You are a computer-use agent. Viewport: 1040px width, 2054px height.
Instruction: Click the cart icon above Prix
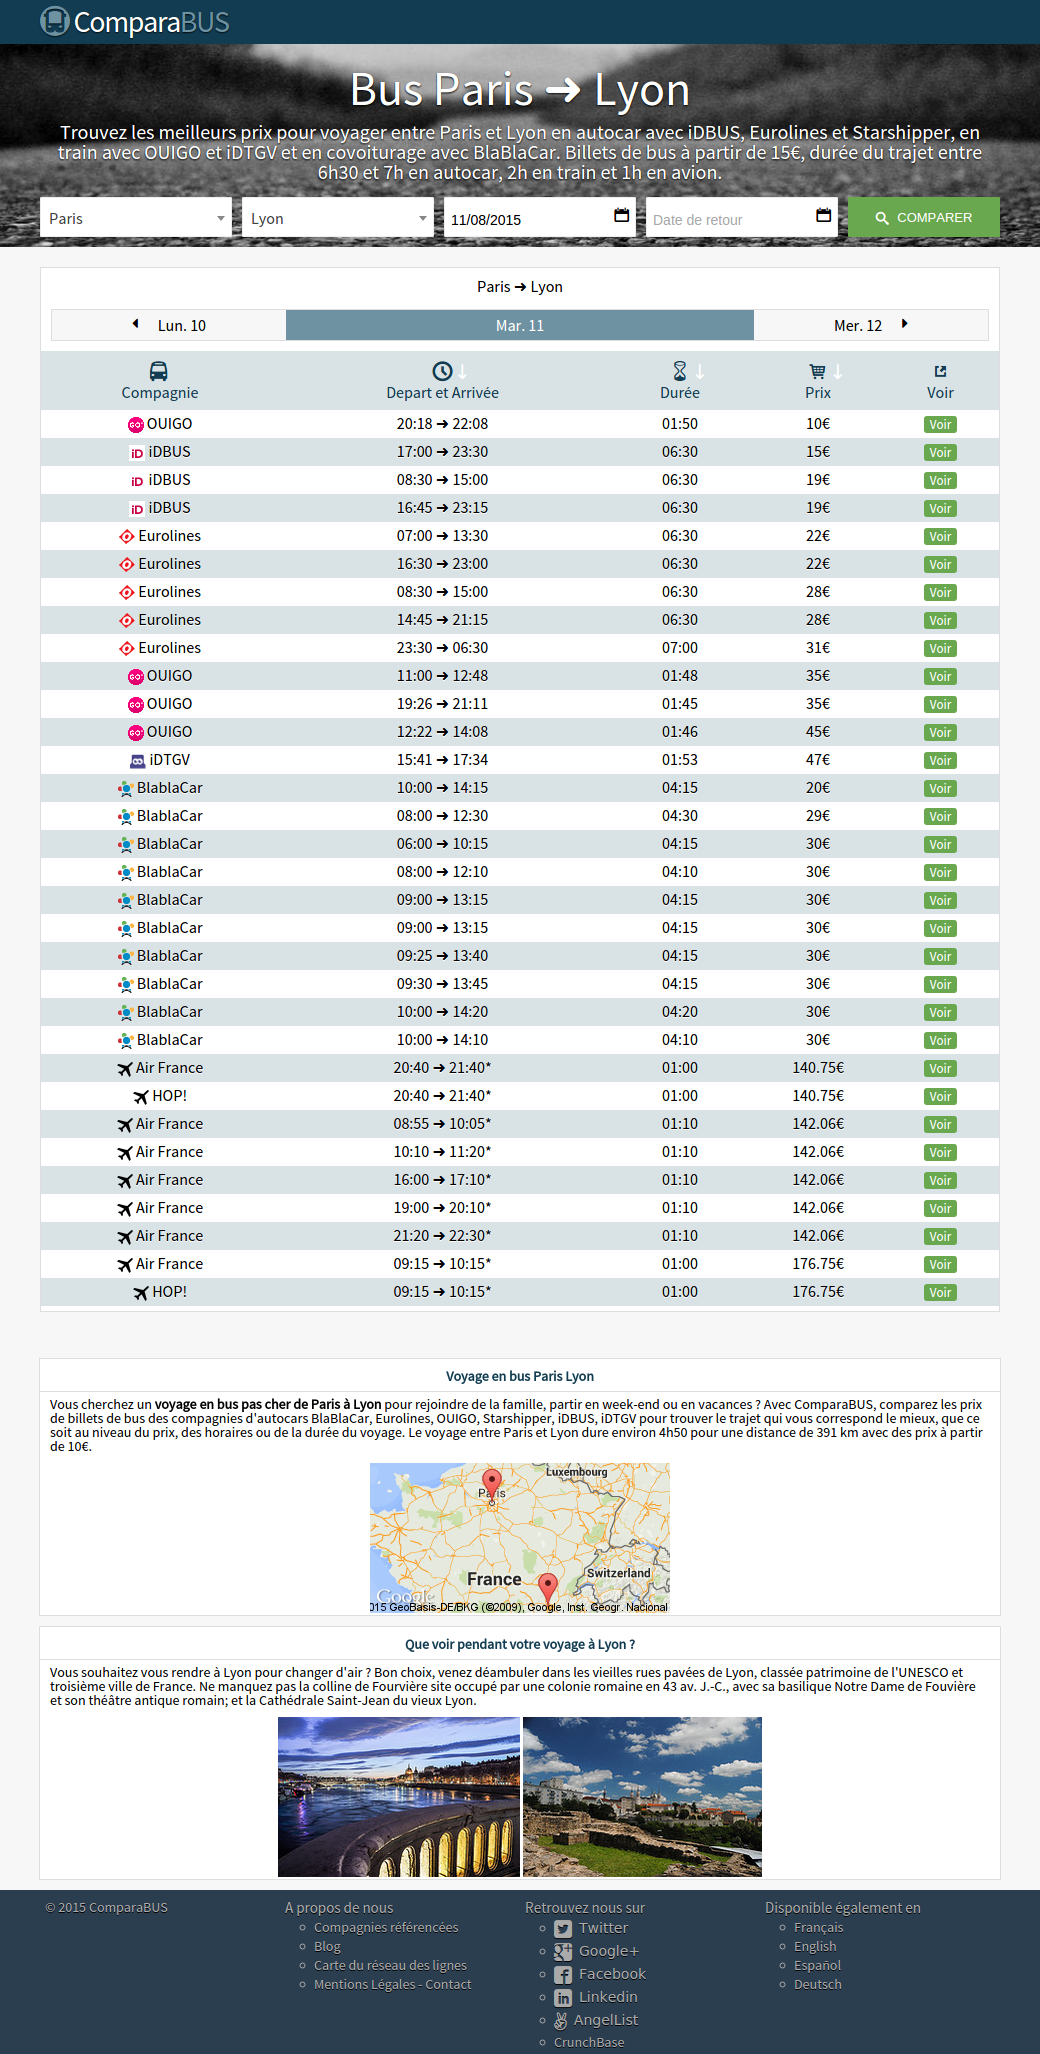[x=817, y=371]
